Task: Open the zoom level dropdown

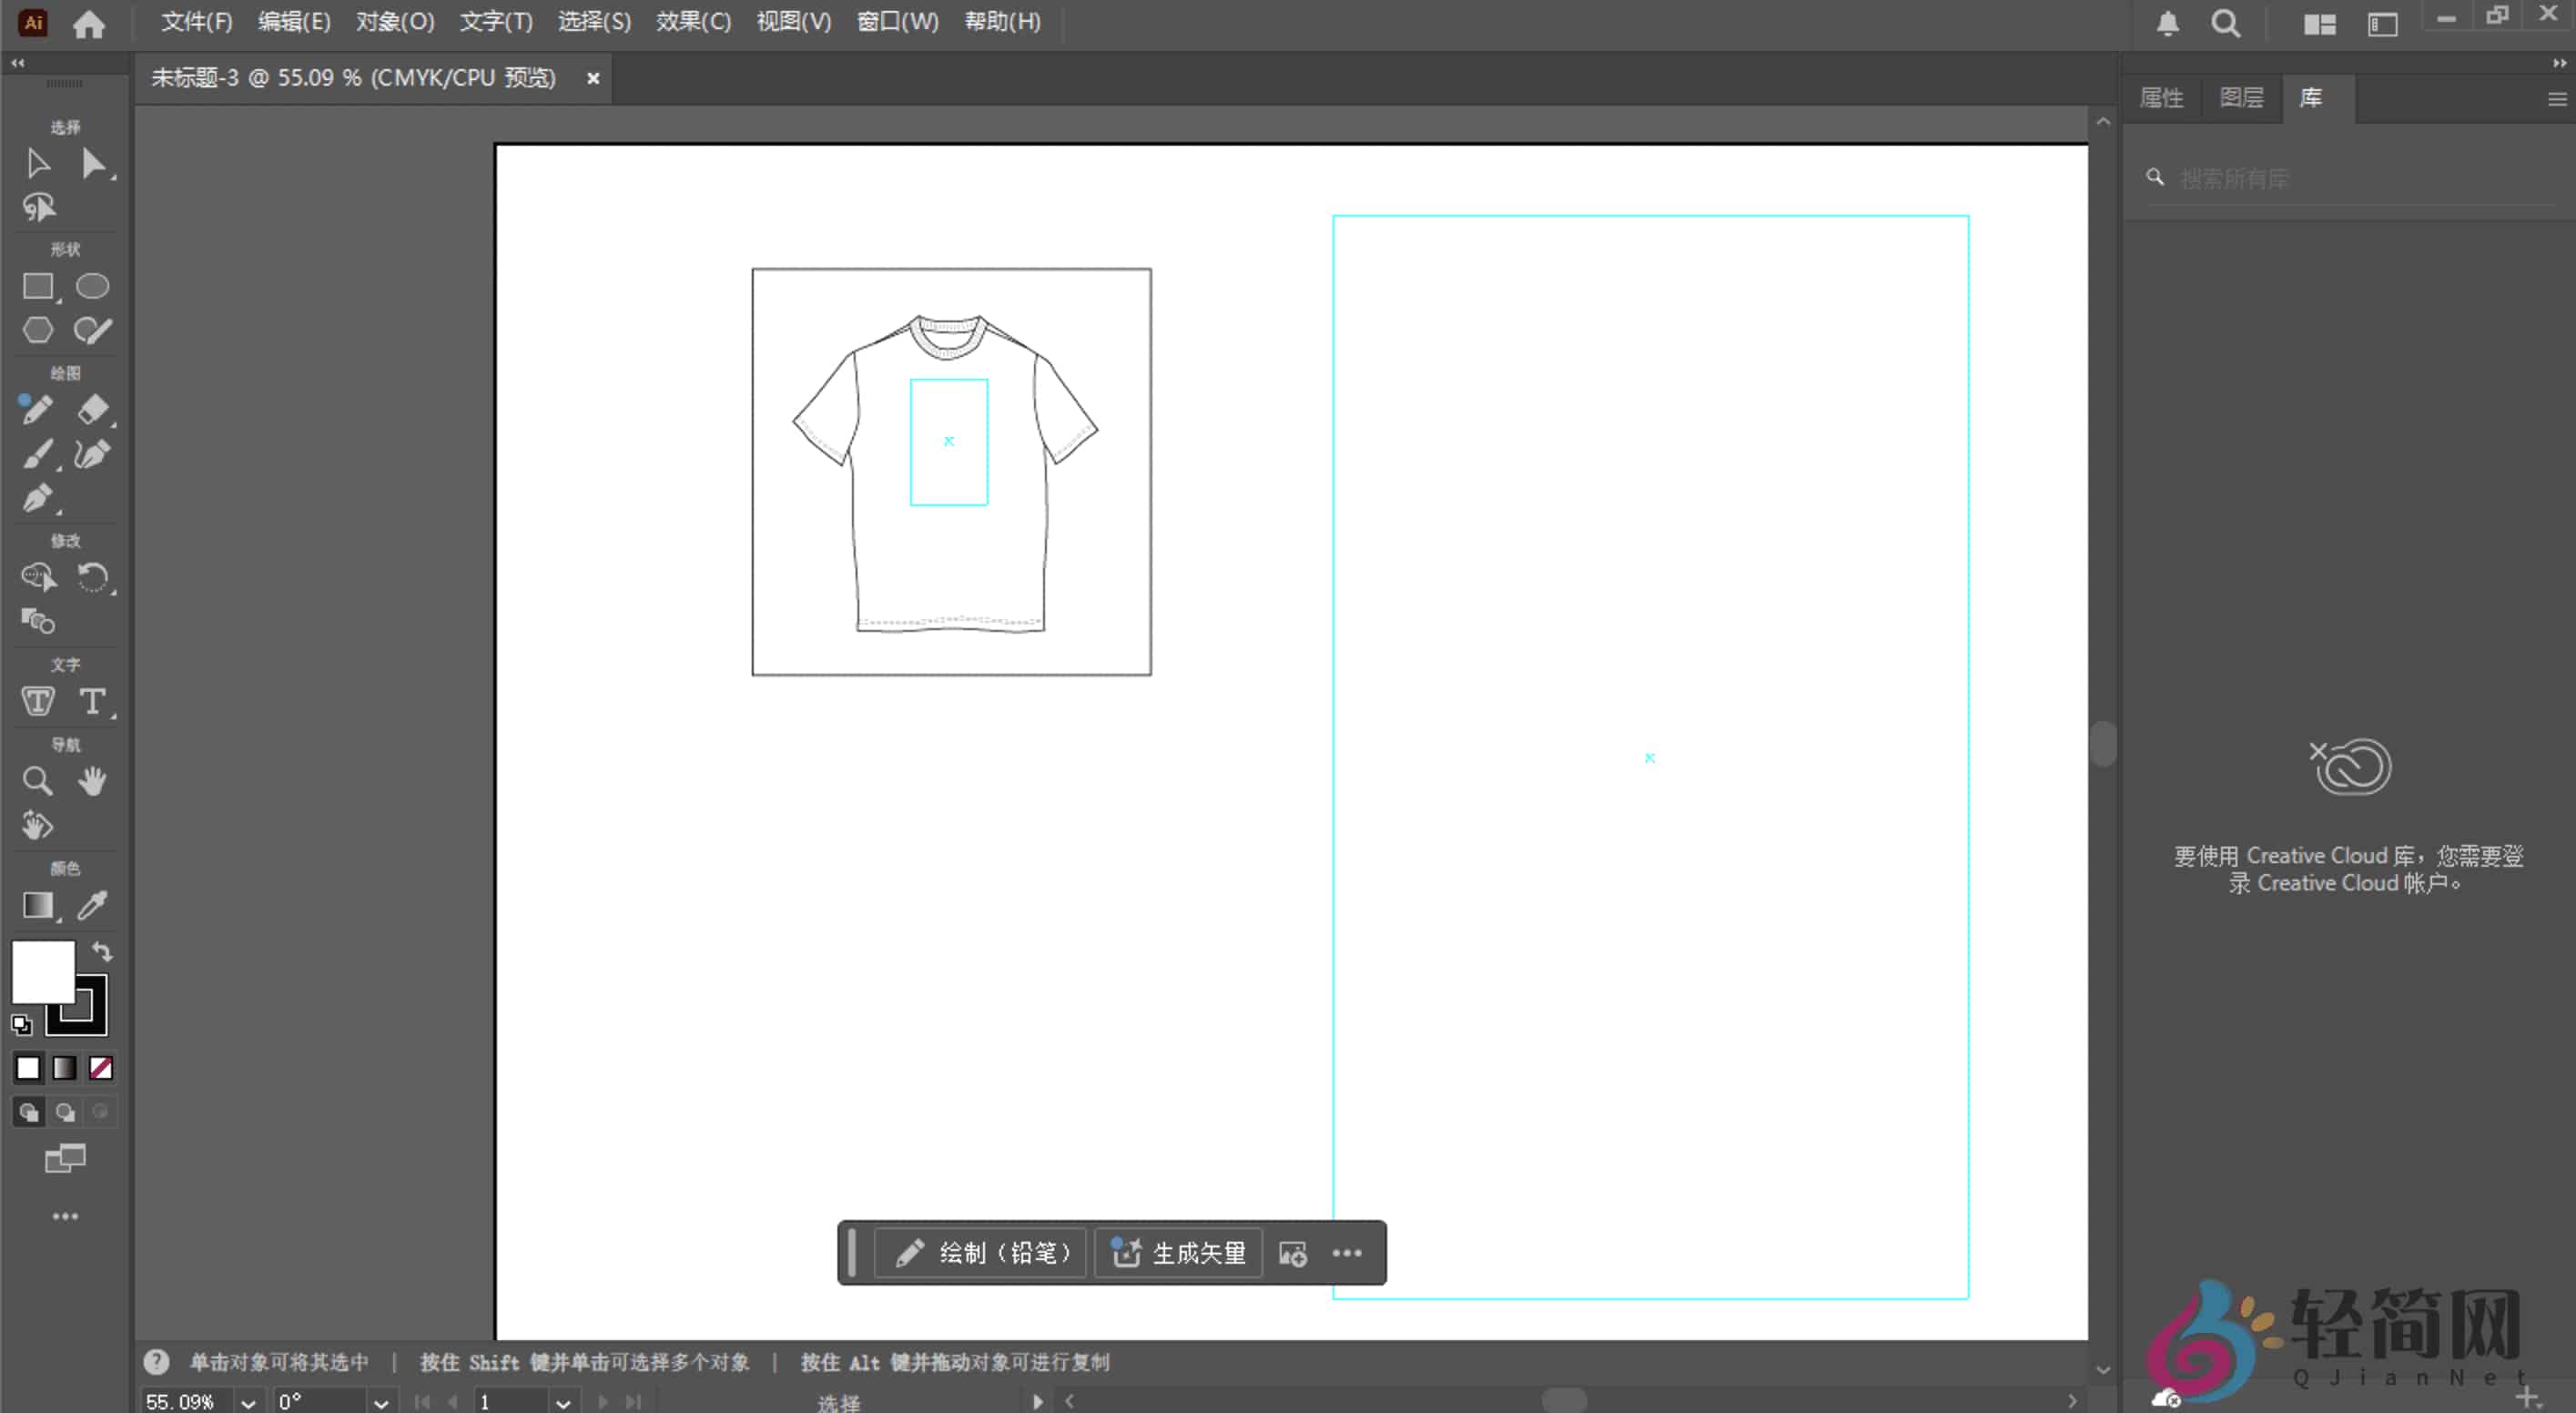Action: [x=249, y=1400]
